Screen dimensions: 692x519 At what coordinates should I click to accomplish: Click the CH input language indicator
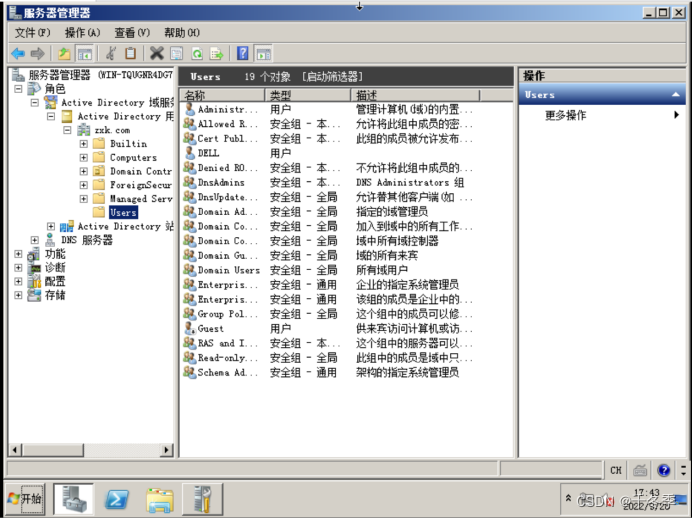[616, 470]
